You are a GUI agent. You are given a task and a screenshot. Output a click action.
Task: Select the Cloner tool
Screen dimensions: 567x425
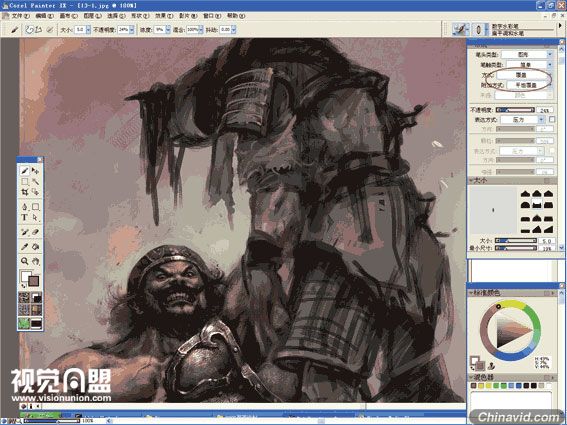25,232
